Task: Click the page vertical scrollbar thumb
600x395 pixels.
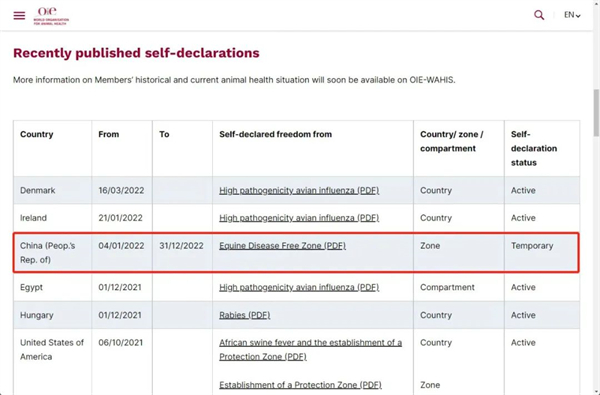Action: (596, 113)
